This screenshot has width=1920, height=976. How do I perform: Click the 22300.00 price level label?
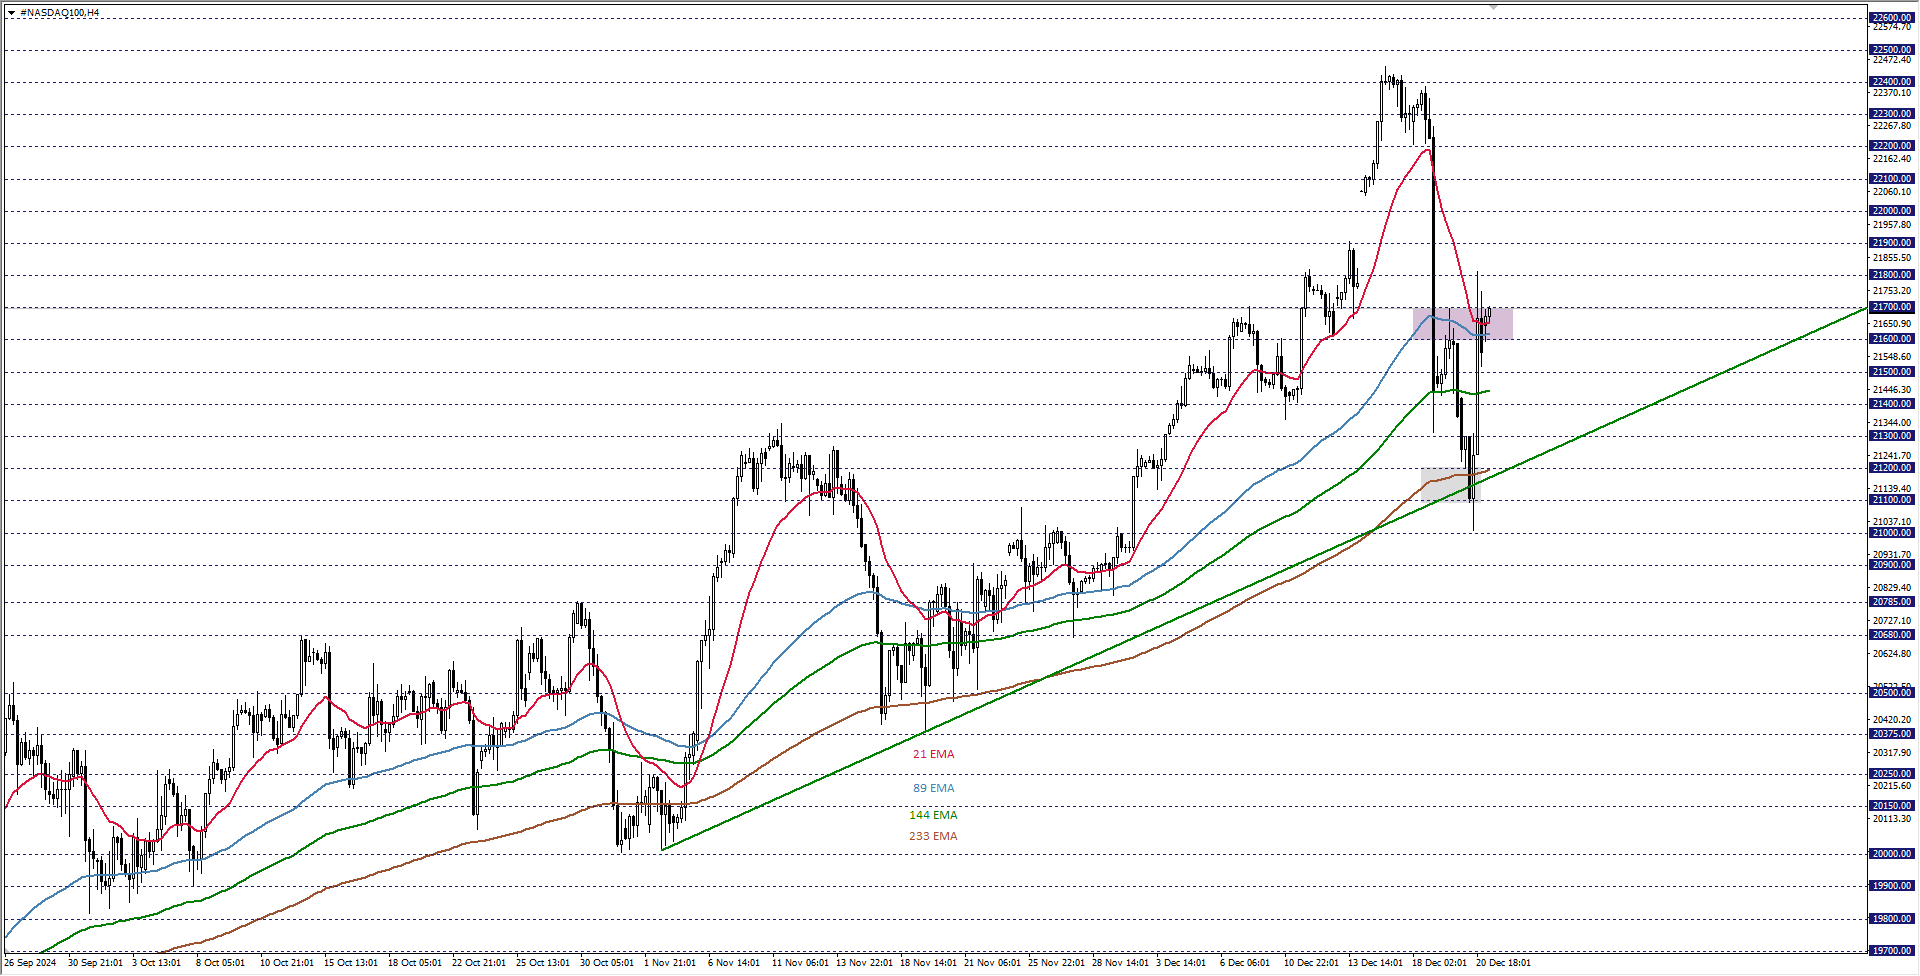tap(1891, 114)
